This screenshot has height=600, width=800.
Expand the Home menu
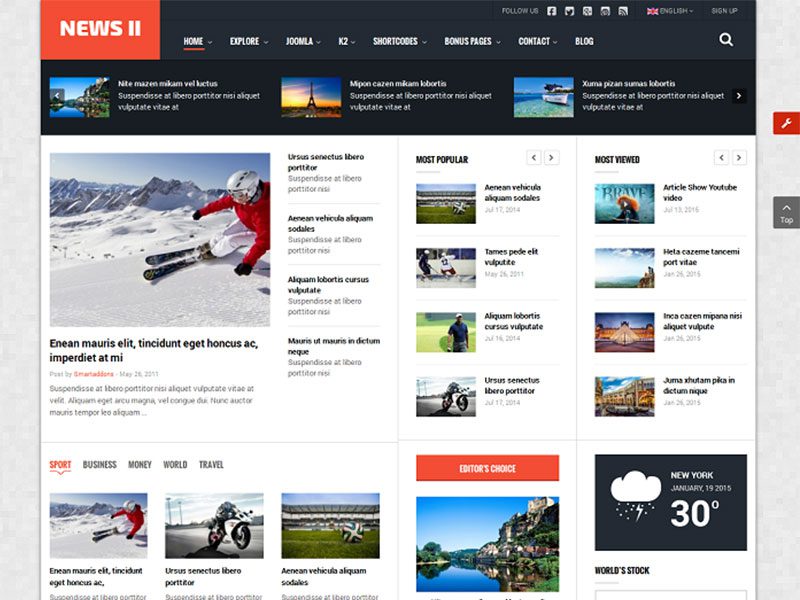click(x=197, y=41)
